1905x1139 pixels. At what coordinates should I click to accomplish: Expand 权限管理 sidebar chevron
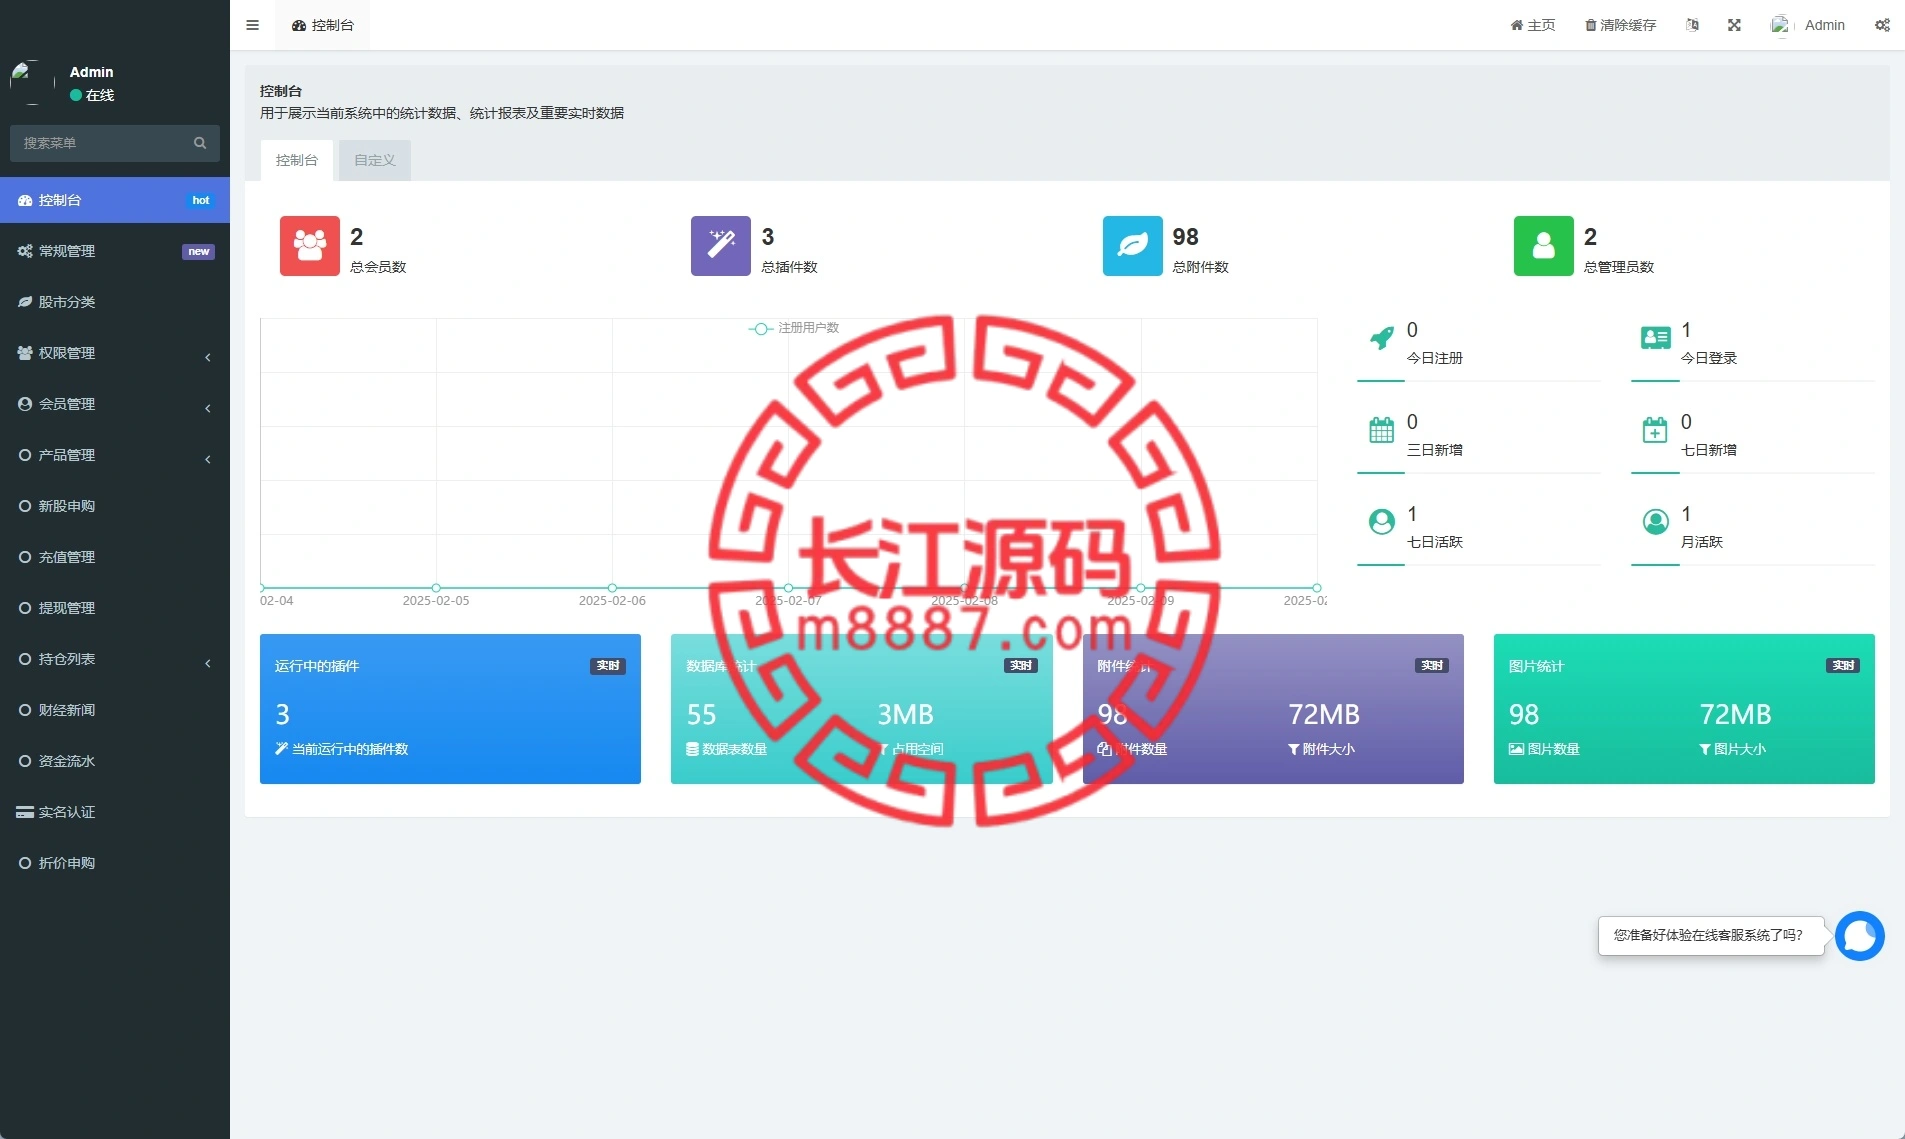[208, 357]
